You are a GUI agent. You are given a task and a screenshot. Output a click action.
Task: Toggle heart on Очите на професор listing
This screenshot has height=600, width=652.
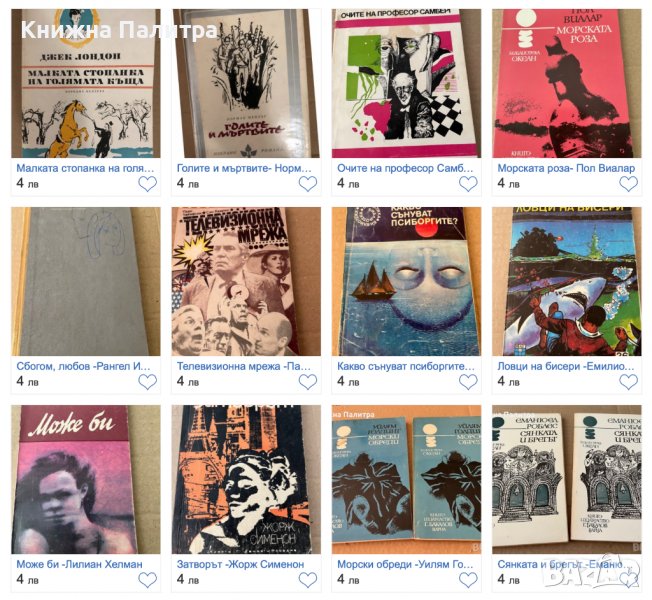468,184
